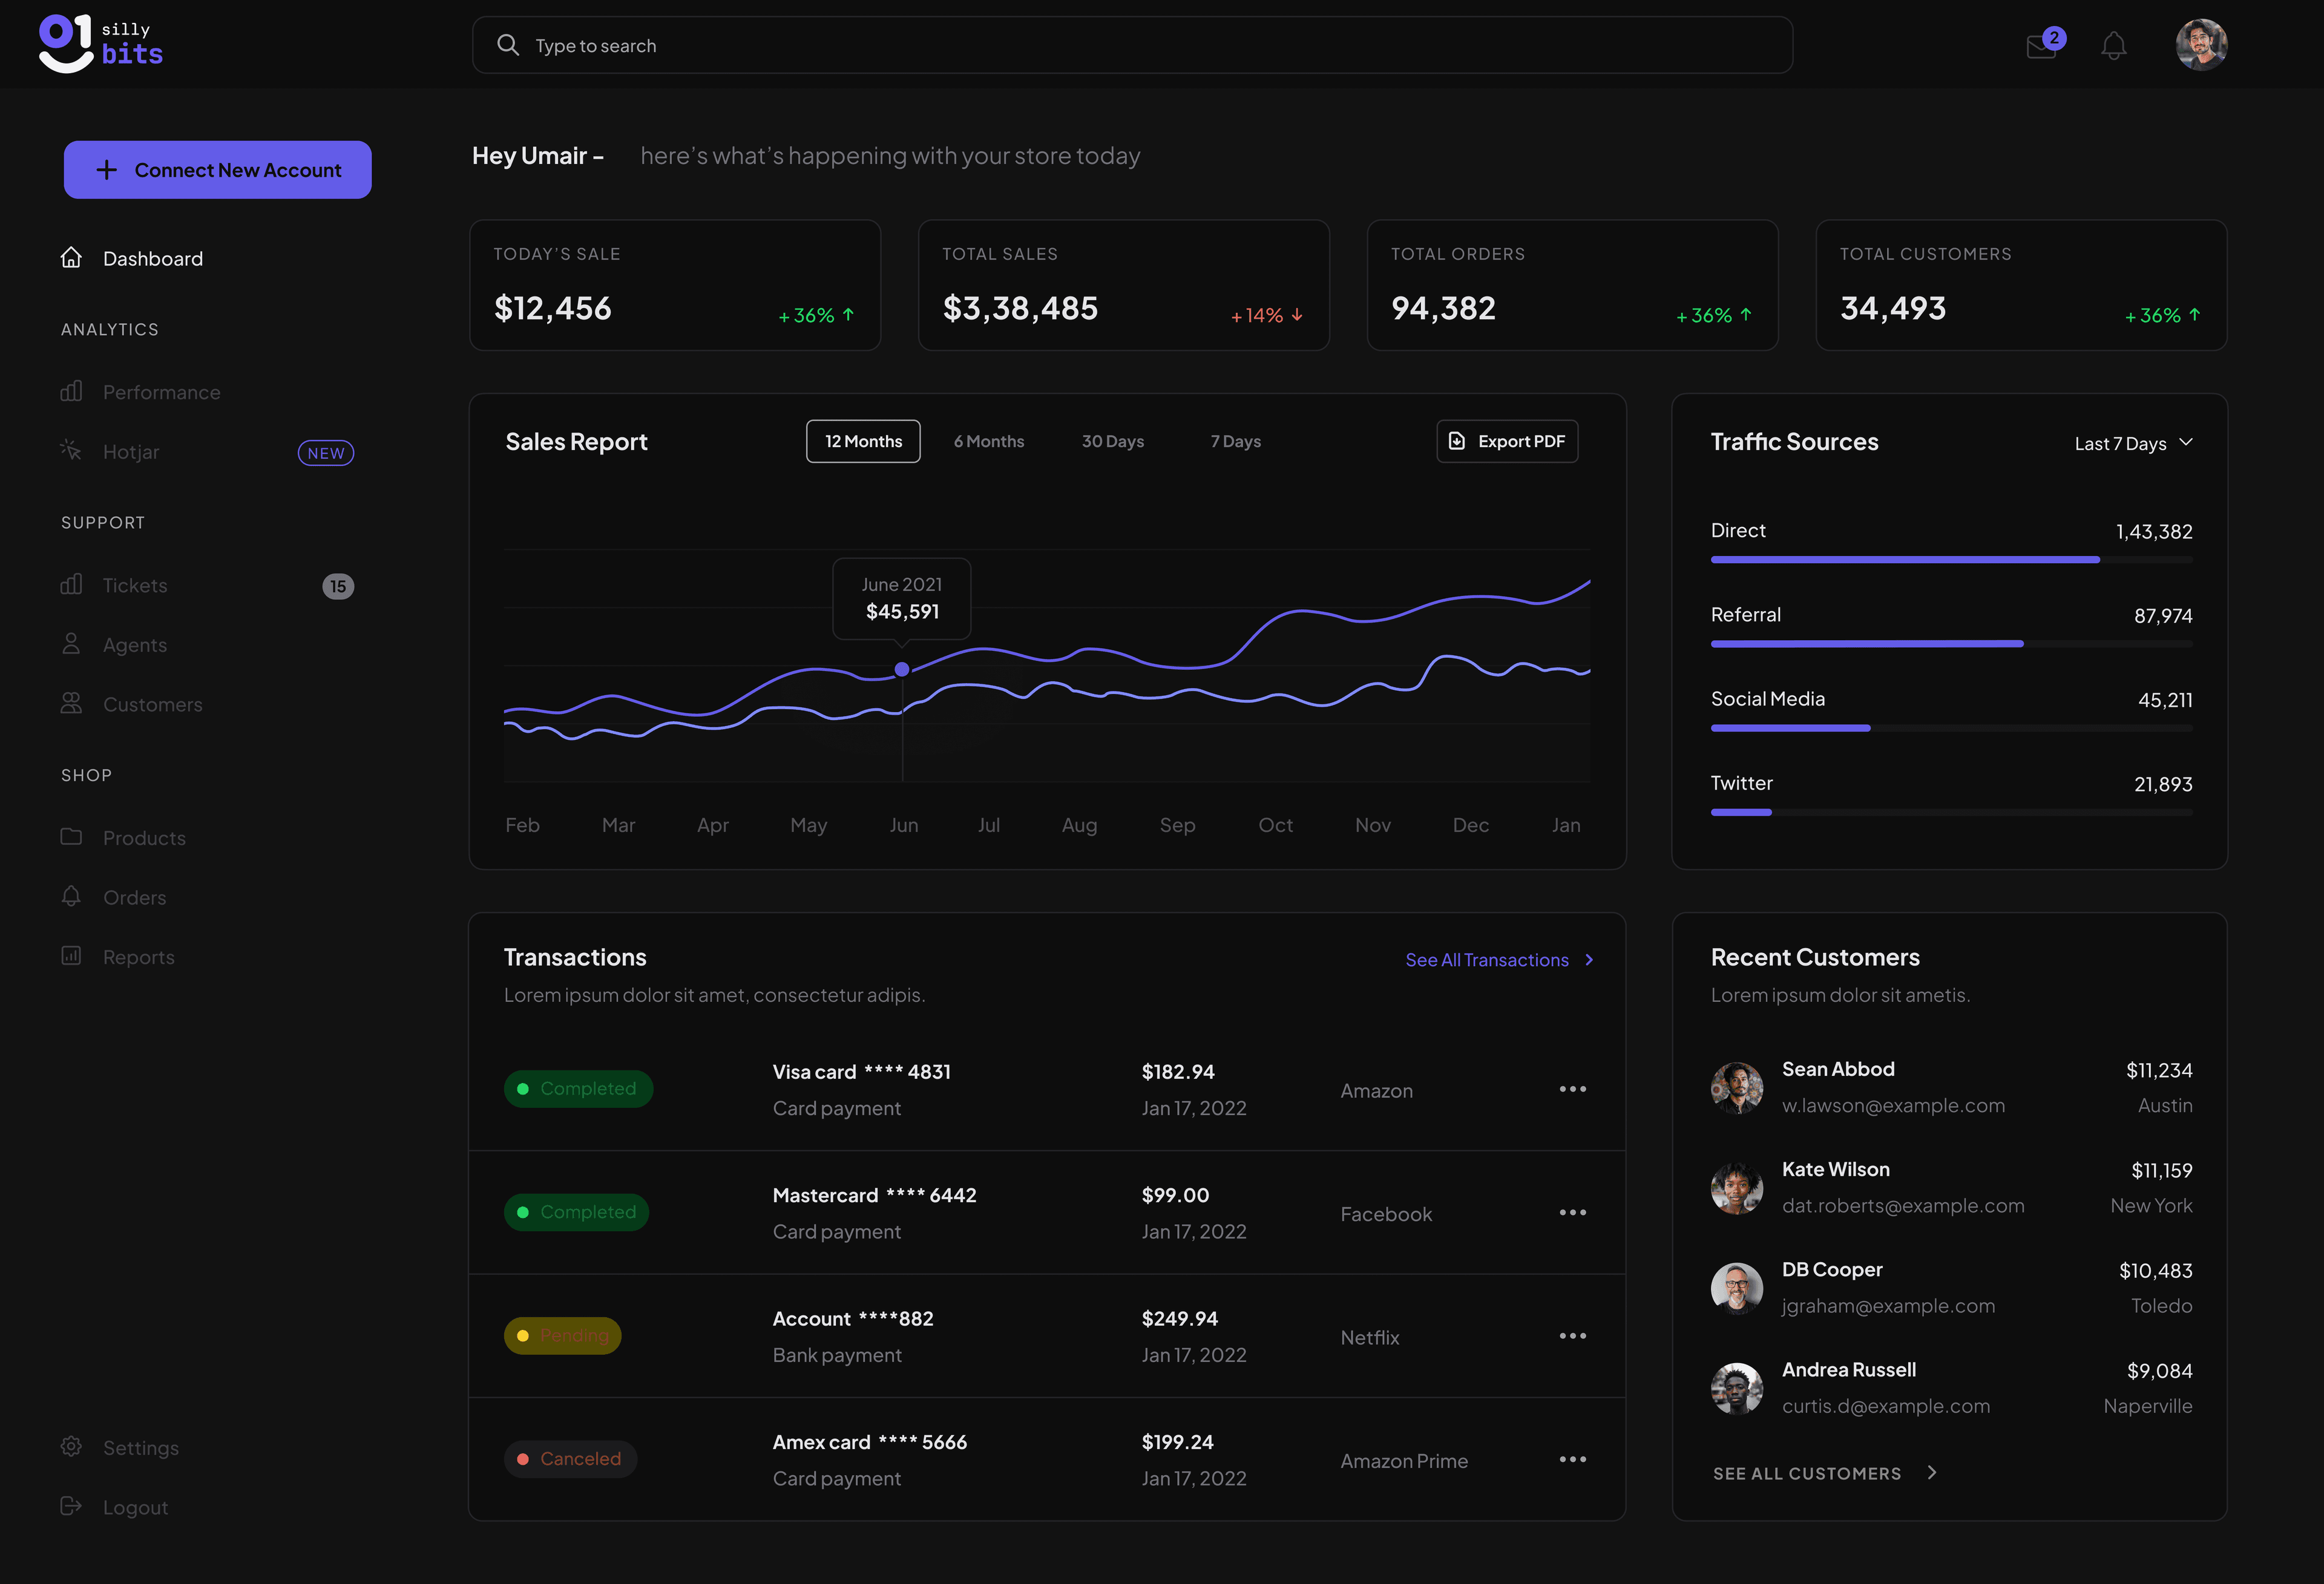Click the notifications bell icon

(x=2113, y=46)
